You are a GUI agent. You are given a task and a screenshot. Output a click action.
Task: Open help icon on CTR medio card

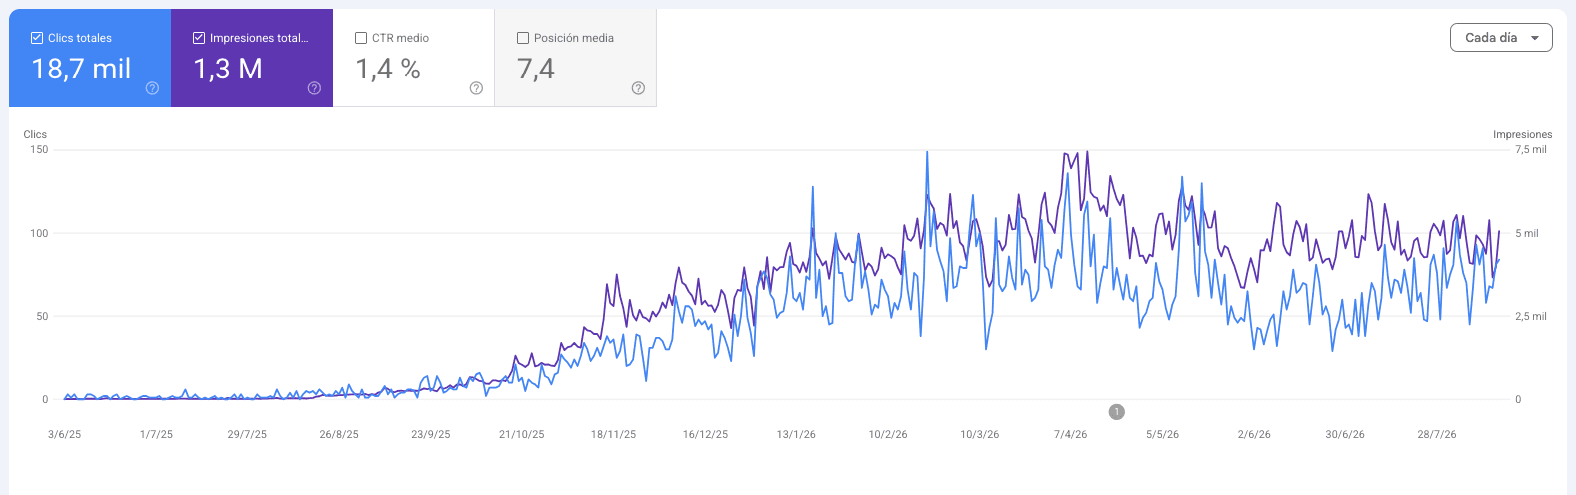476,88
